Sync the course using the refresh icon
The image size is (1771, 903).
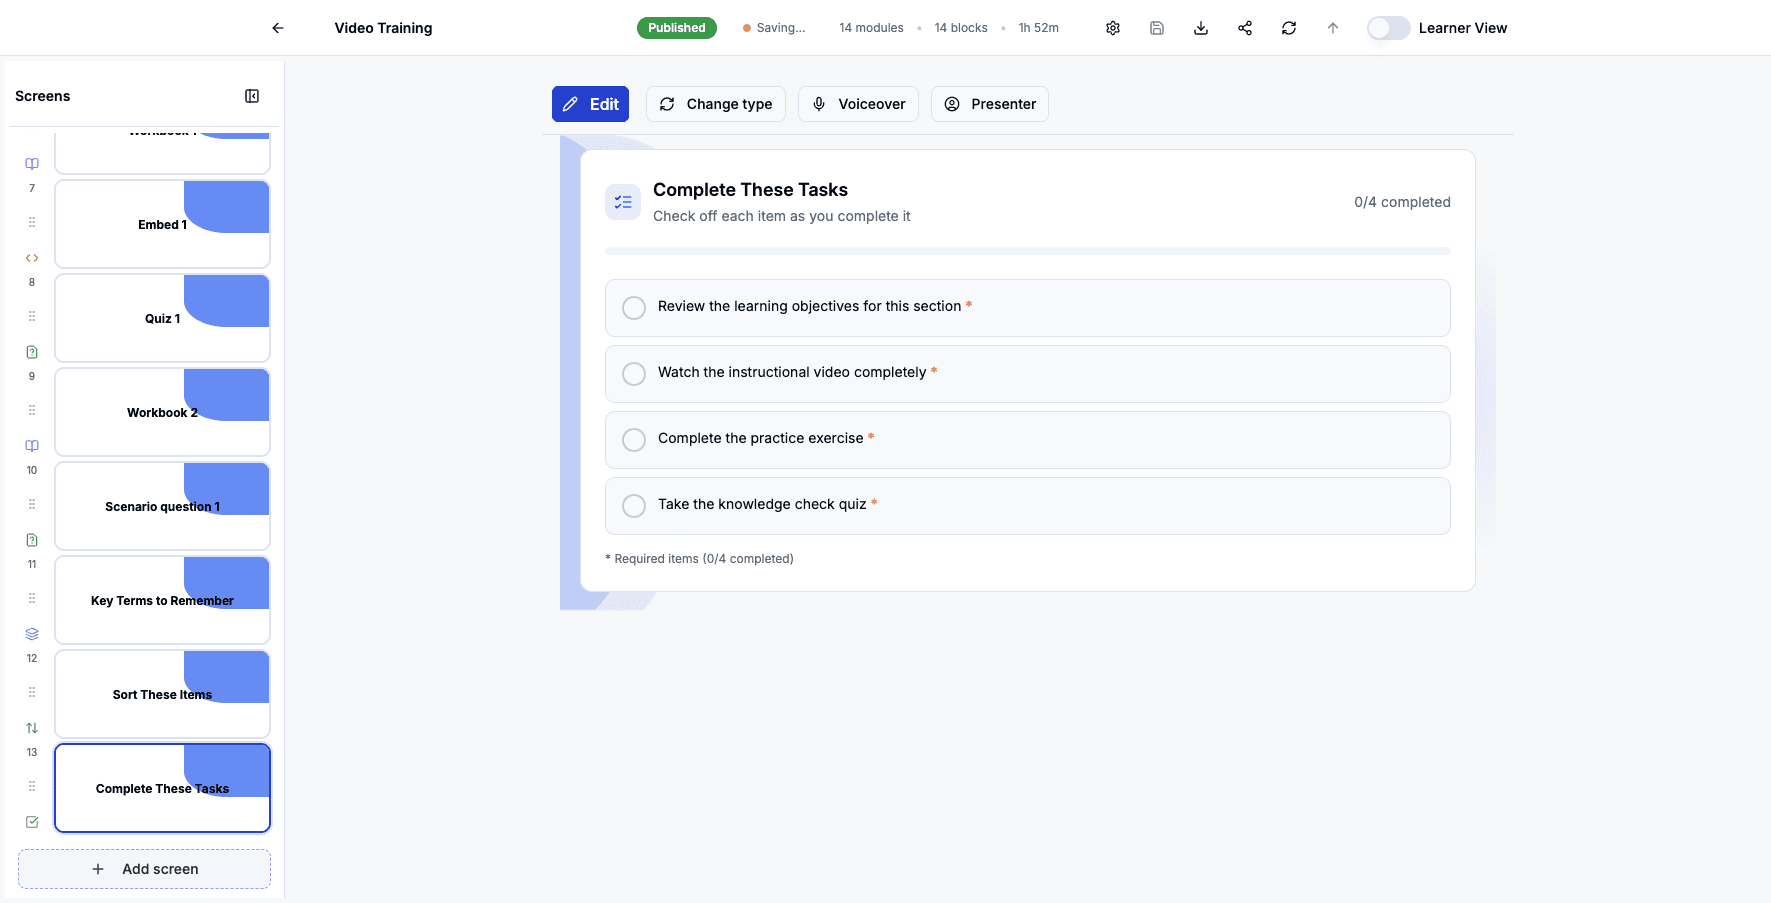[x=1289, y=28]
